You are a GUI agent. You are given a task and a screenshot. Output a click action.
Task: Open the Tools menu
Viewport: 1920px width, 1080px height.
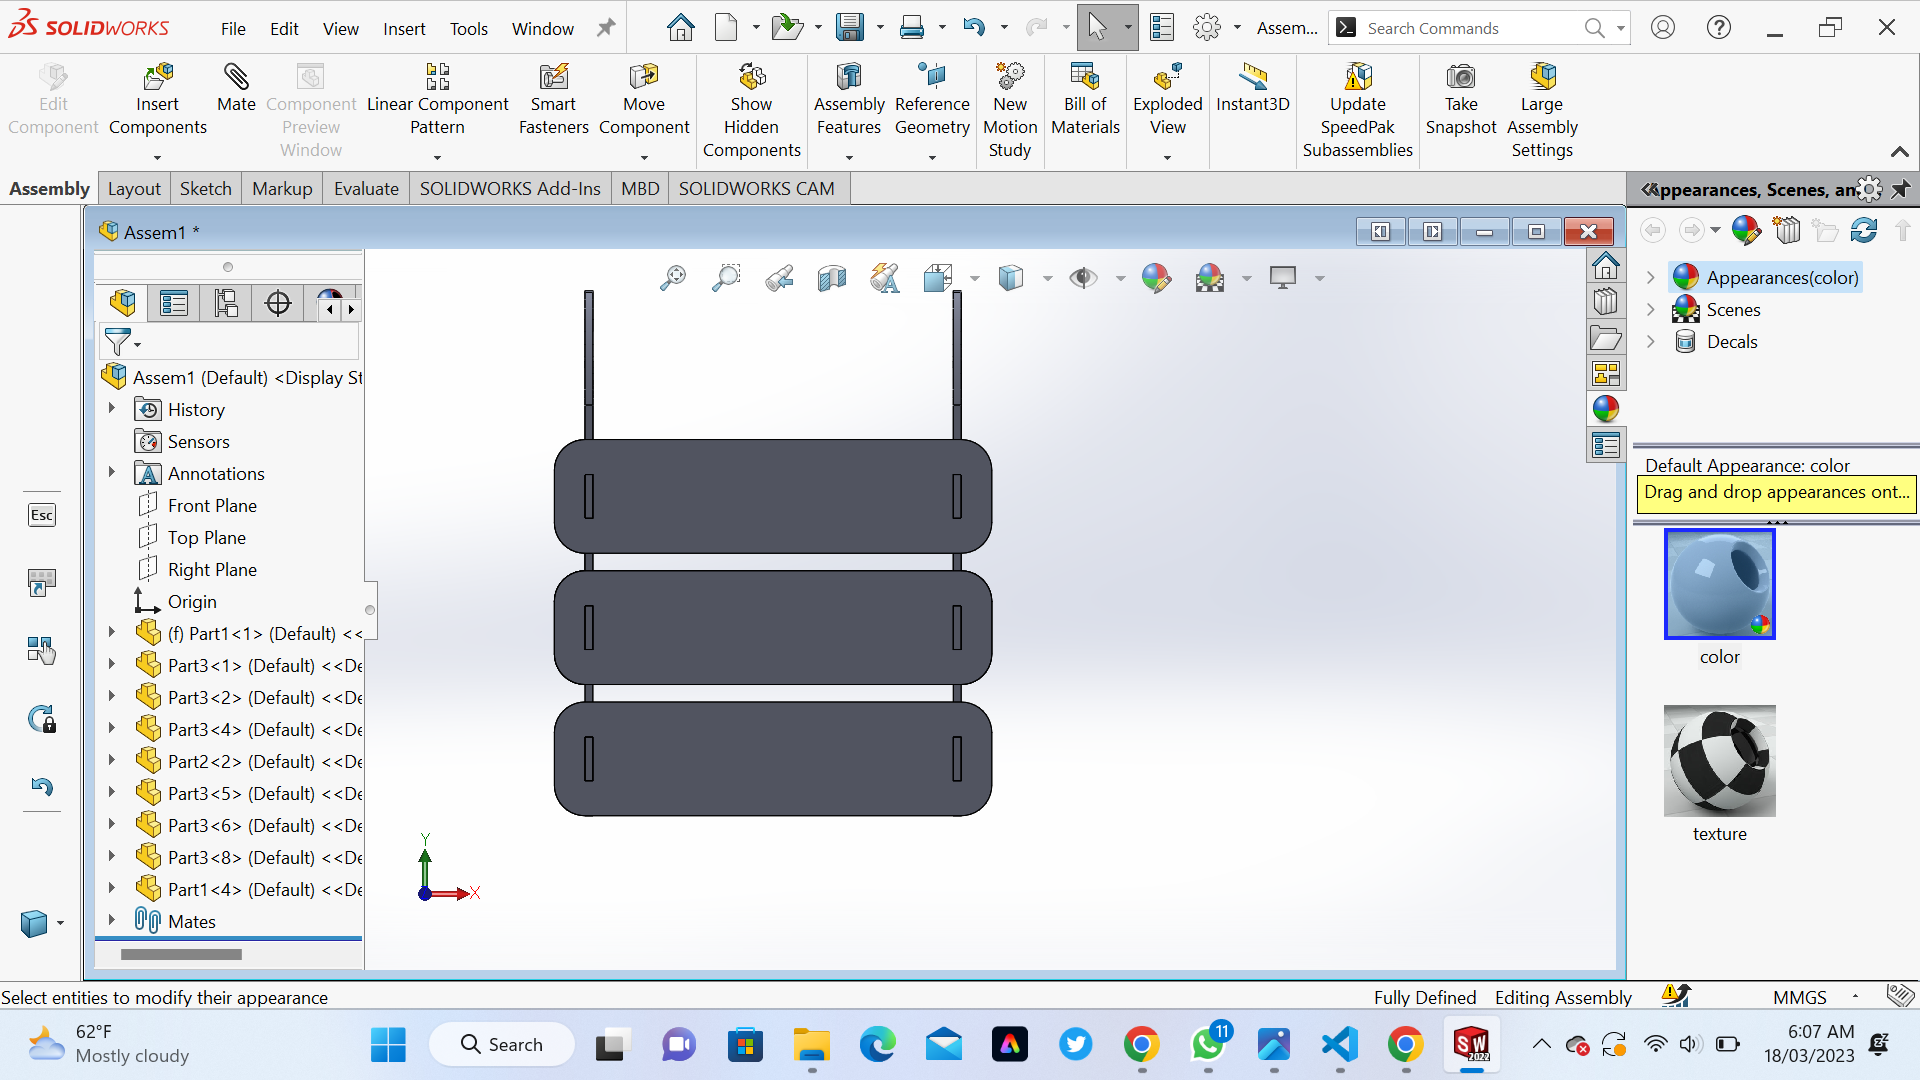point(468,29)
